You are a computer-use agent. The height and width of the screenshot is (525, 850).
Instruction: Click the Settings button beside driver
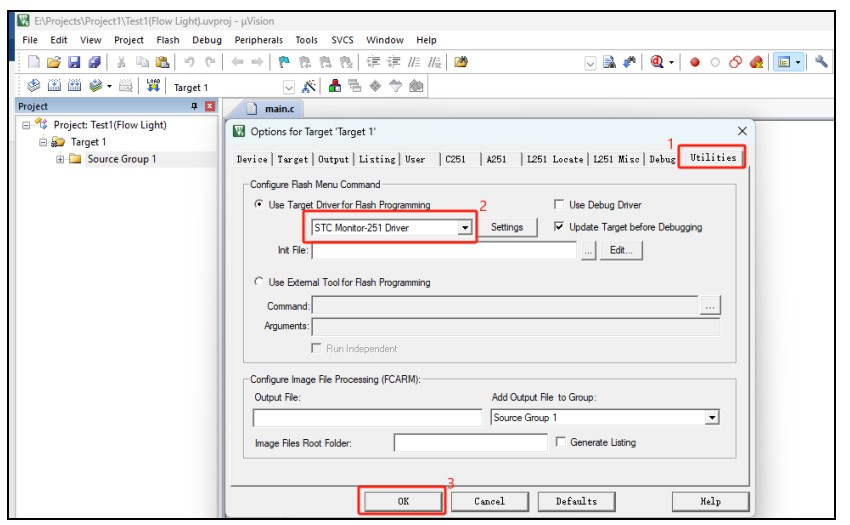(x=507, y=227)
